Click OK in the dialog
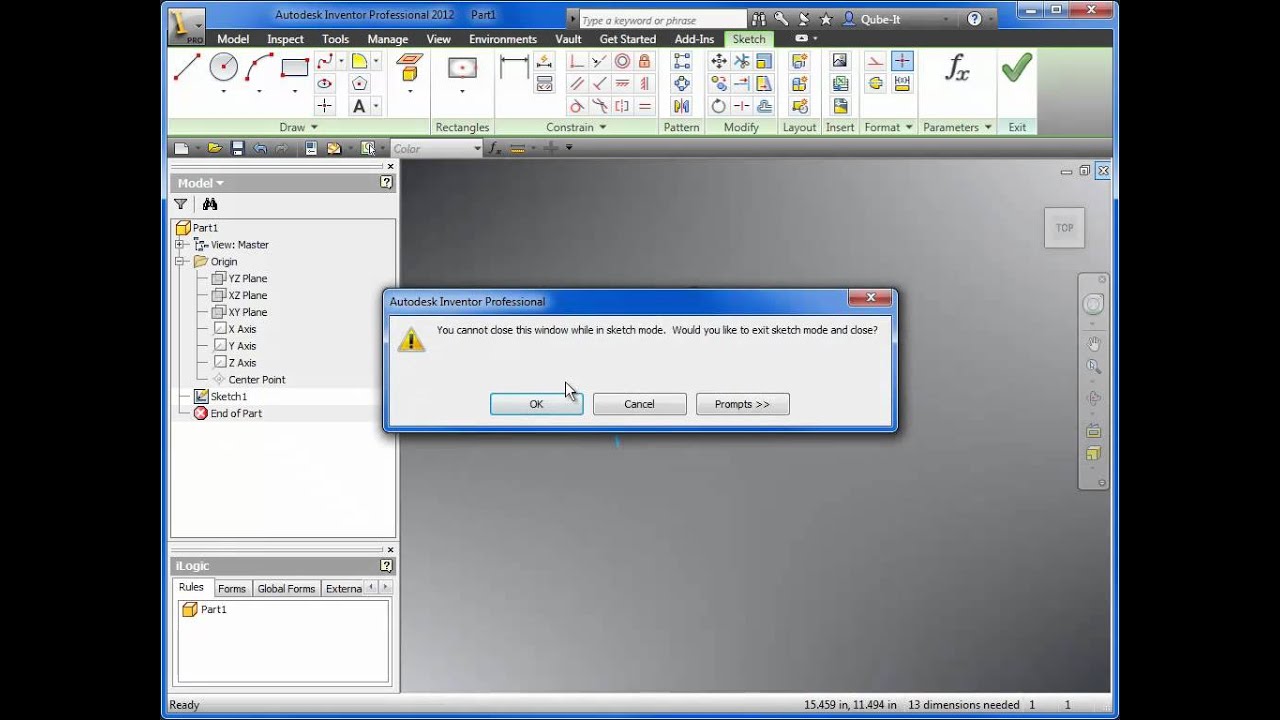This screenshot has width=1280, height=720. click(x=536, y=404)
